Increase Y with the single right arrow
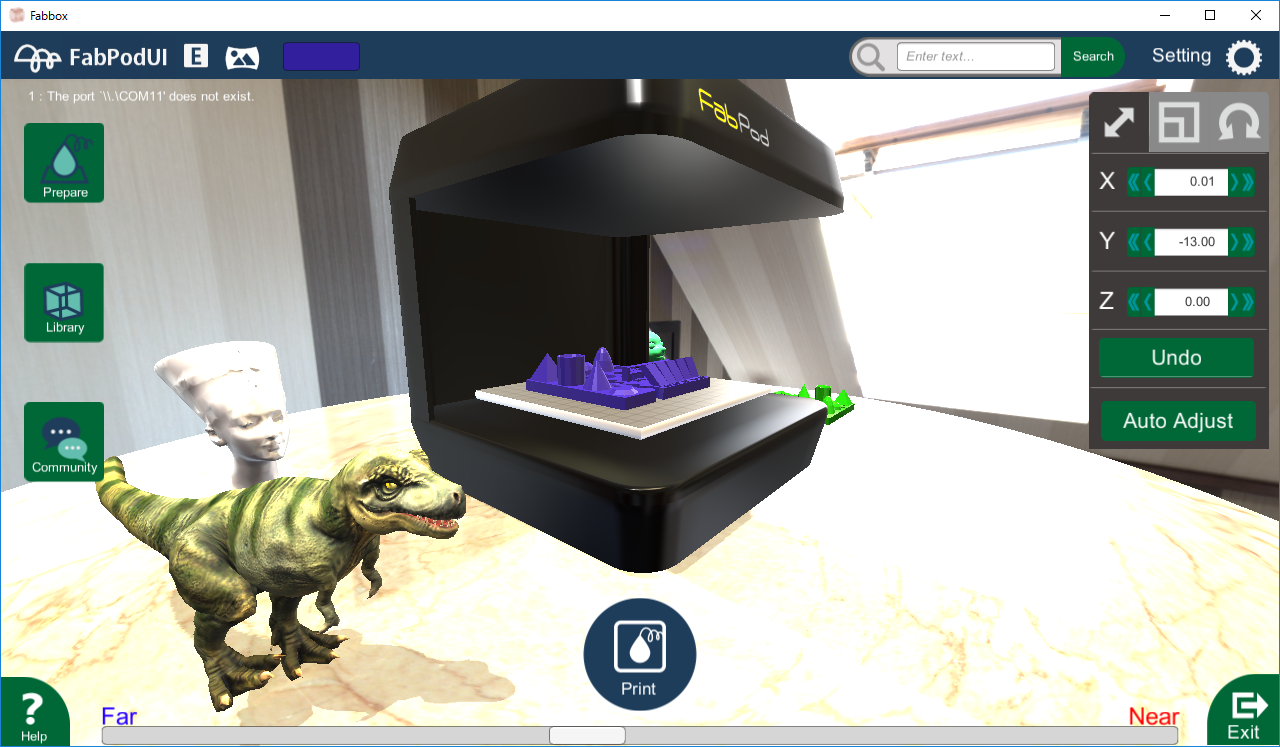The image size is (1280, 747). pos(1235,242)
